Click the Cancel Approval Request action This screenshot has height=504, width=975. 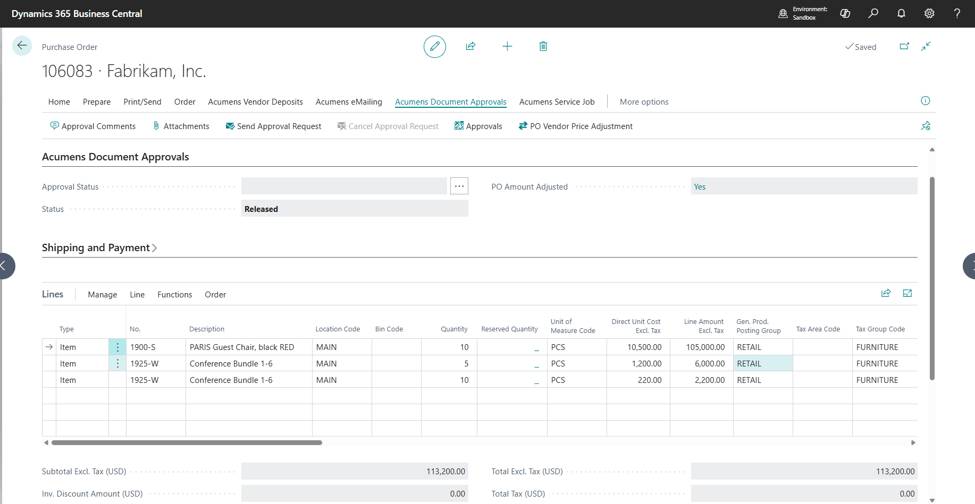(387, 126)
